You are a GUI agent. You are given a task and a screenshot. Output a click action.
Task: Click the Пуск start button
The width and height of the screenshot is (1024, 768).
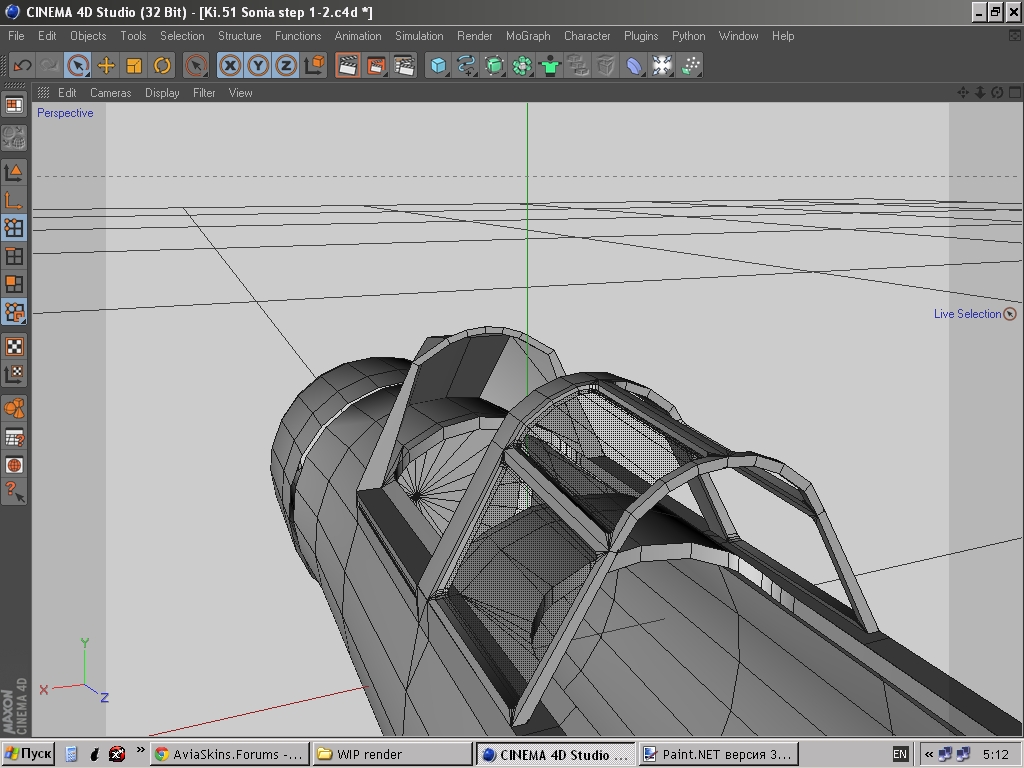28,754
